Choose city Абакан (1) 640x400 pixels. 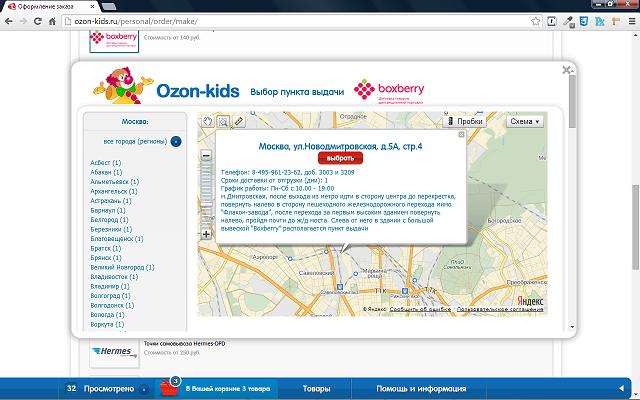pos(106,172)
